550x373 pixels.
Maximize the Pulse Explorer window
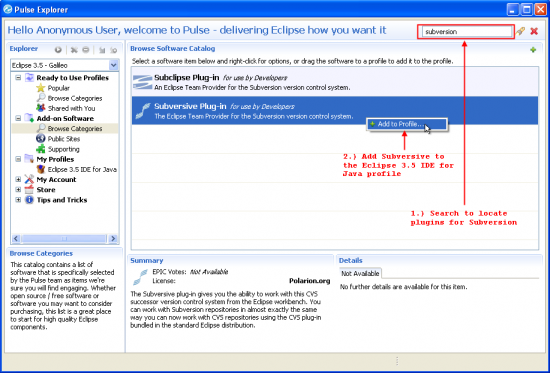(526, 9)
